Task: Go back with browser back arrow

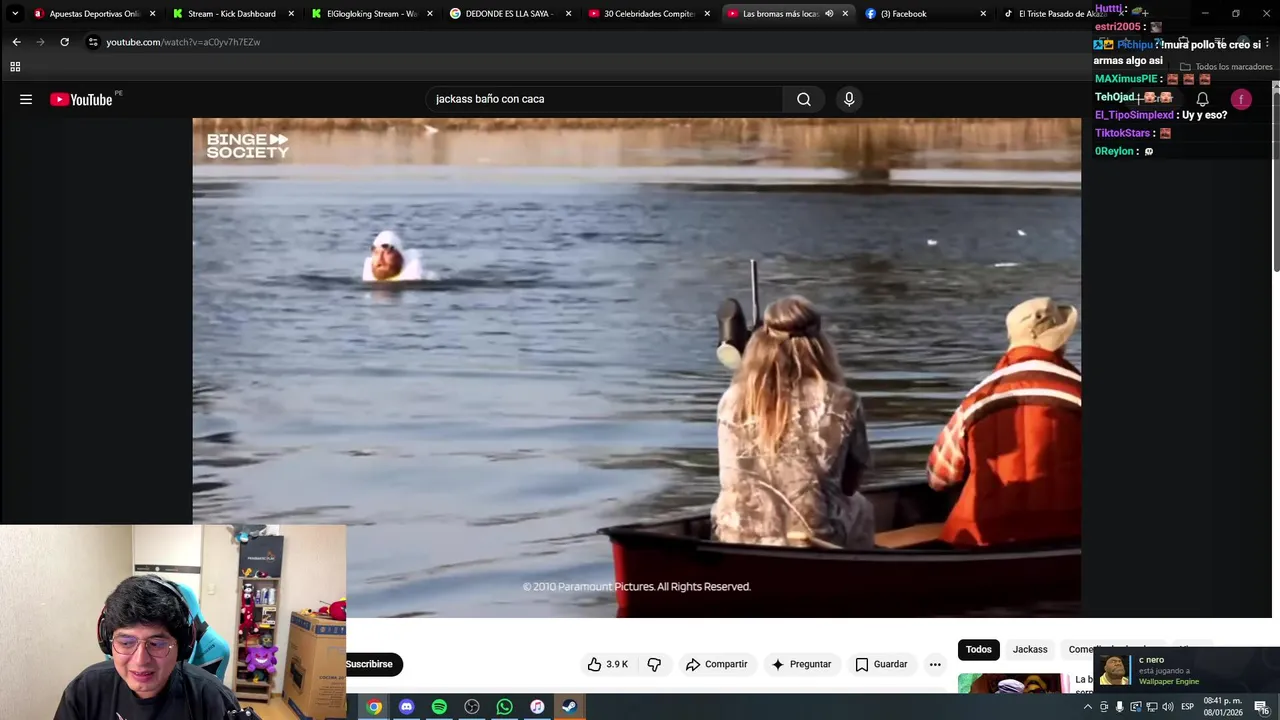Action: [16, 42]
